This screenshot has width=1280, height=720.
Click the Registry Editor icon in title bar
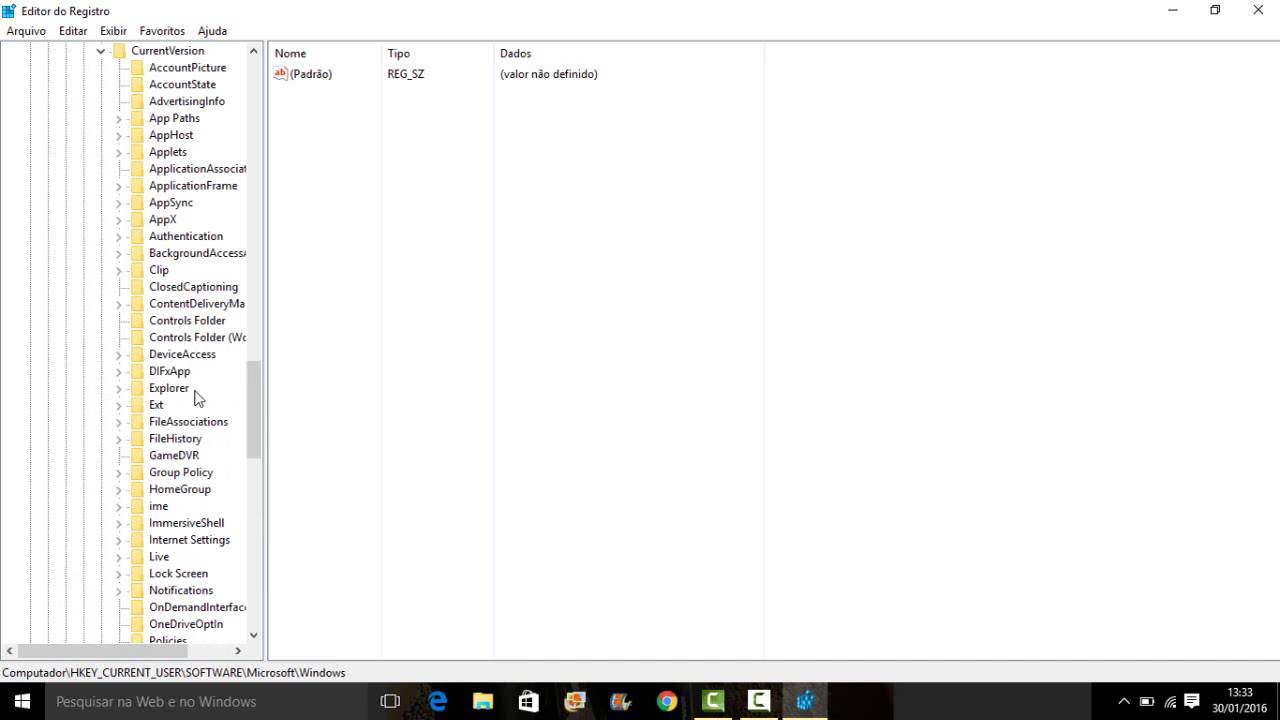[x=9, y=11]
